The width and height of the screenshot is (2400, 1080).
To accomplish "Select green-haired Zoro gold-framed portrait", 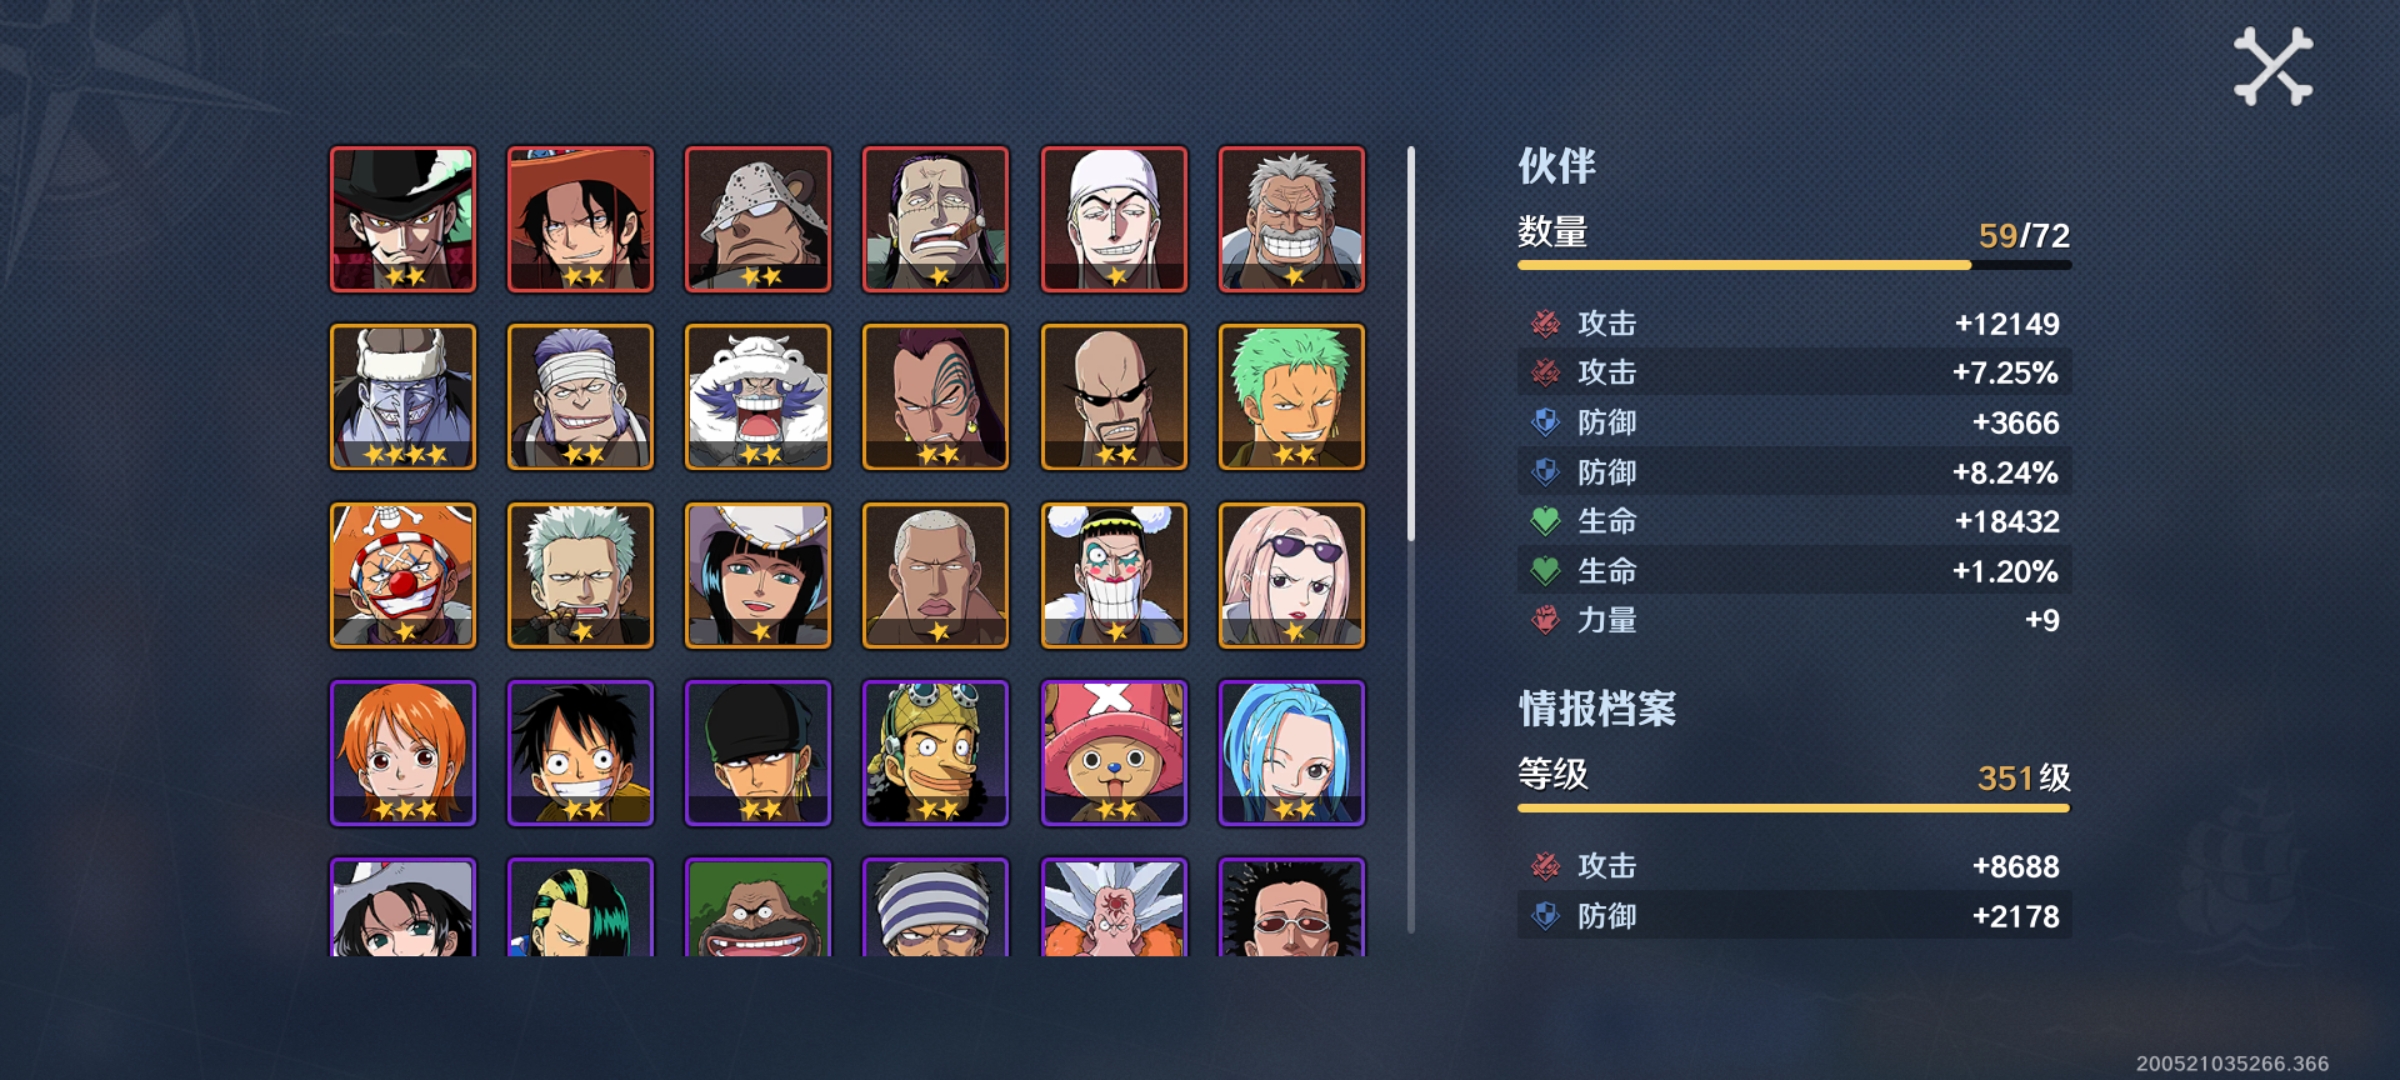I will click(1292, 397).
